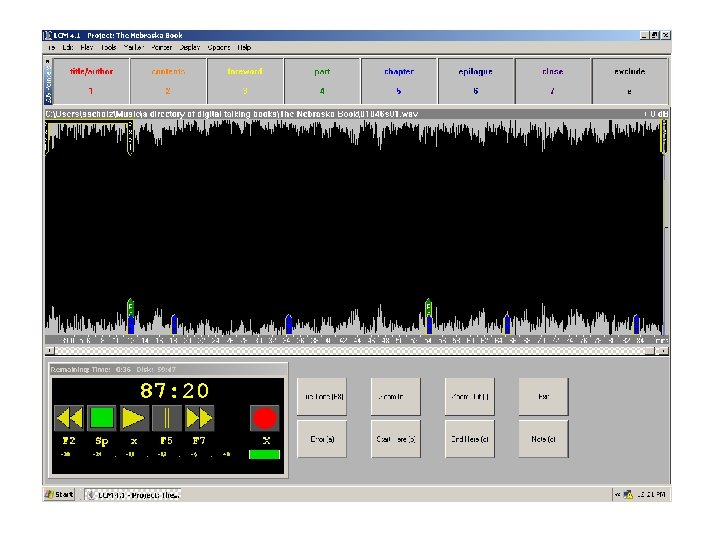This screenshot has height=540, width=720.
Task: Click the waveform horizontal scrollbar track
Action: (x=350, y=351)
